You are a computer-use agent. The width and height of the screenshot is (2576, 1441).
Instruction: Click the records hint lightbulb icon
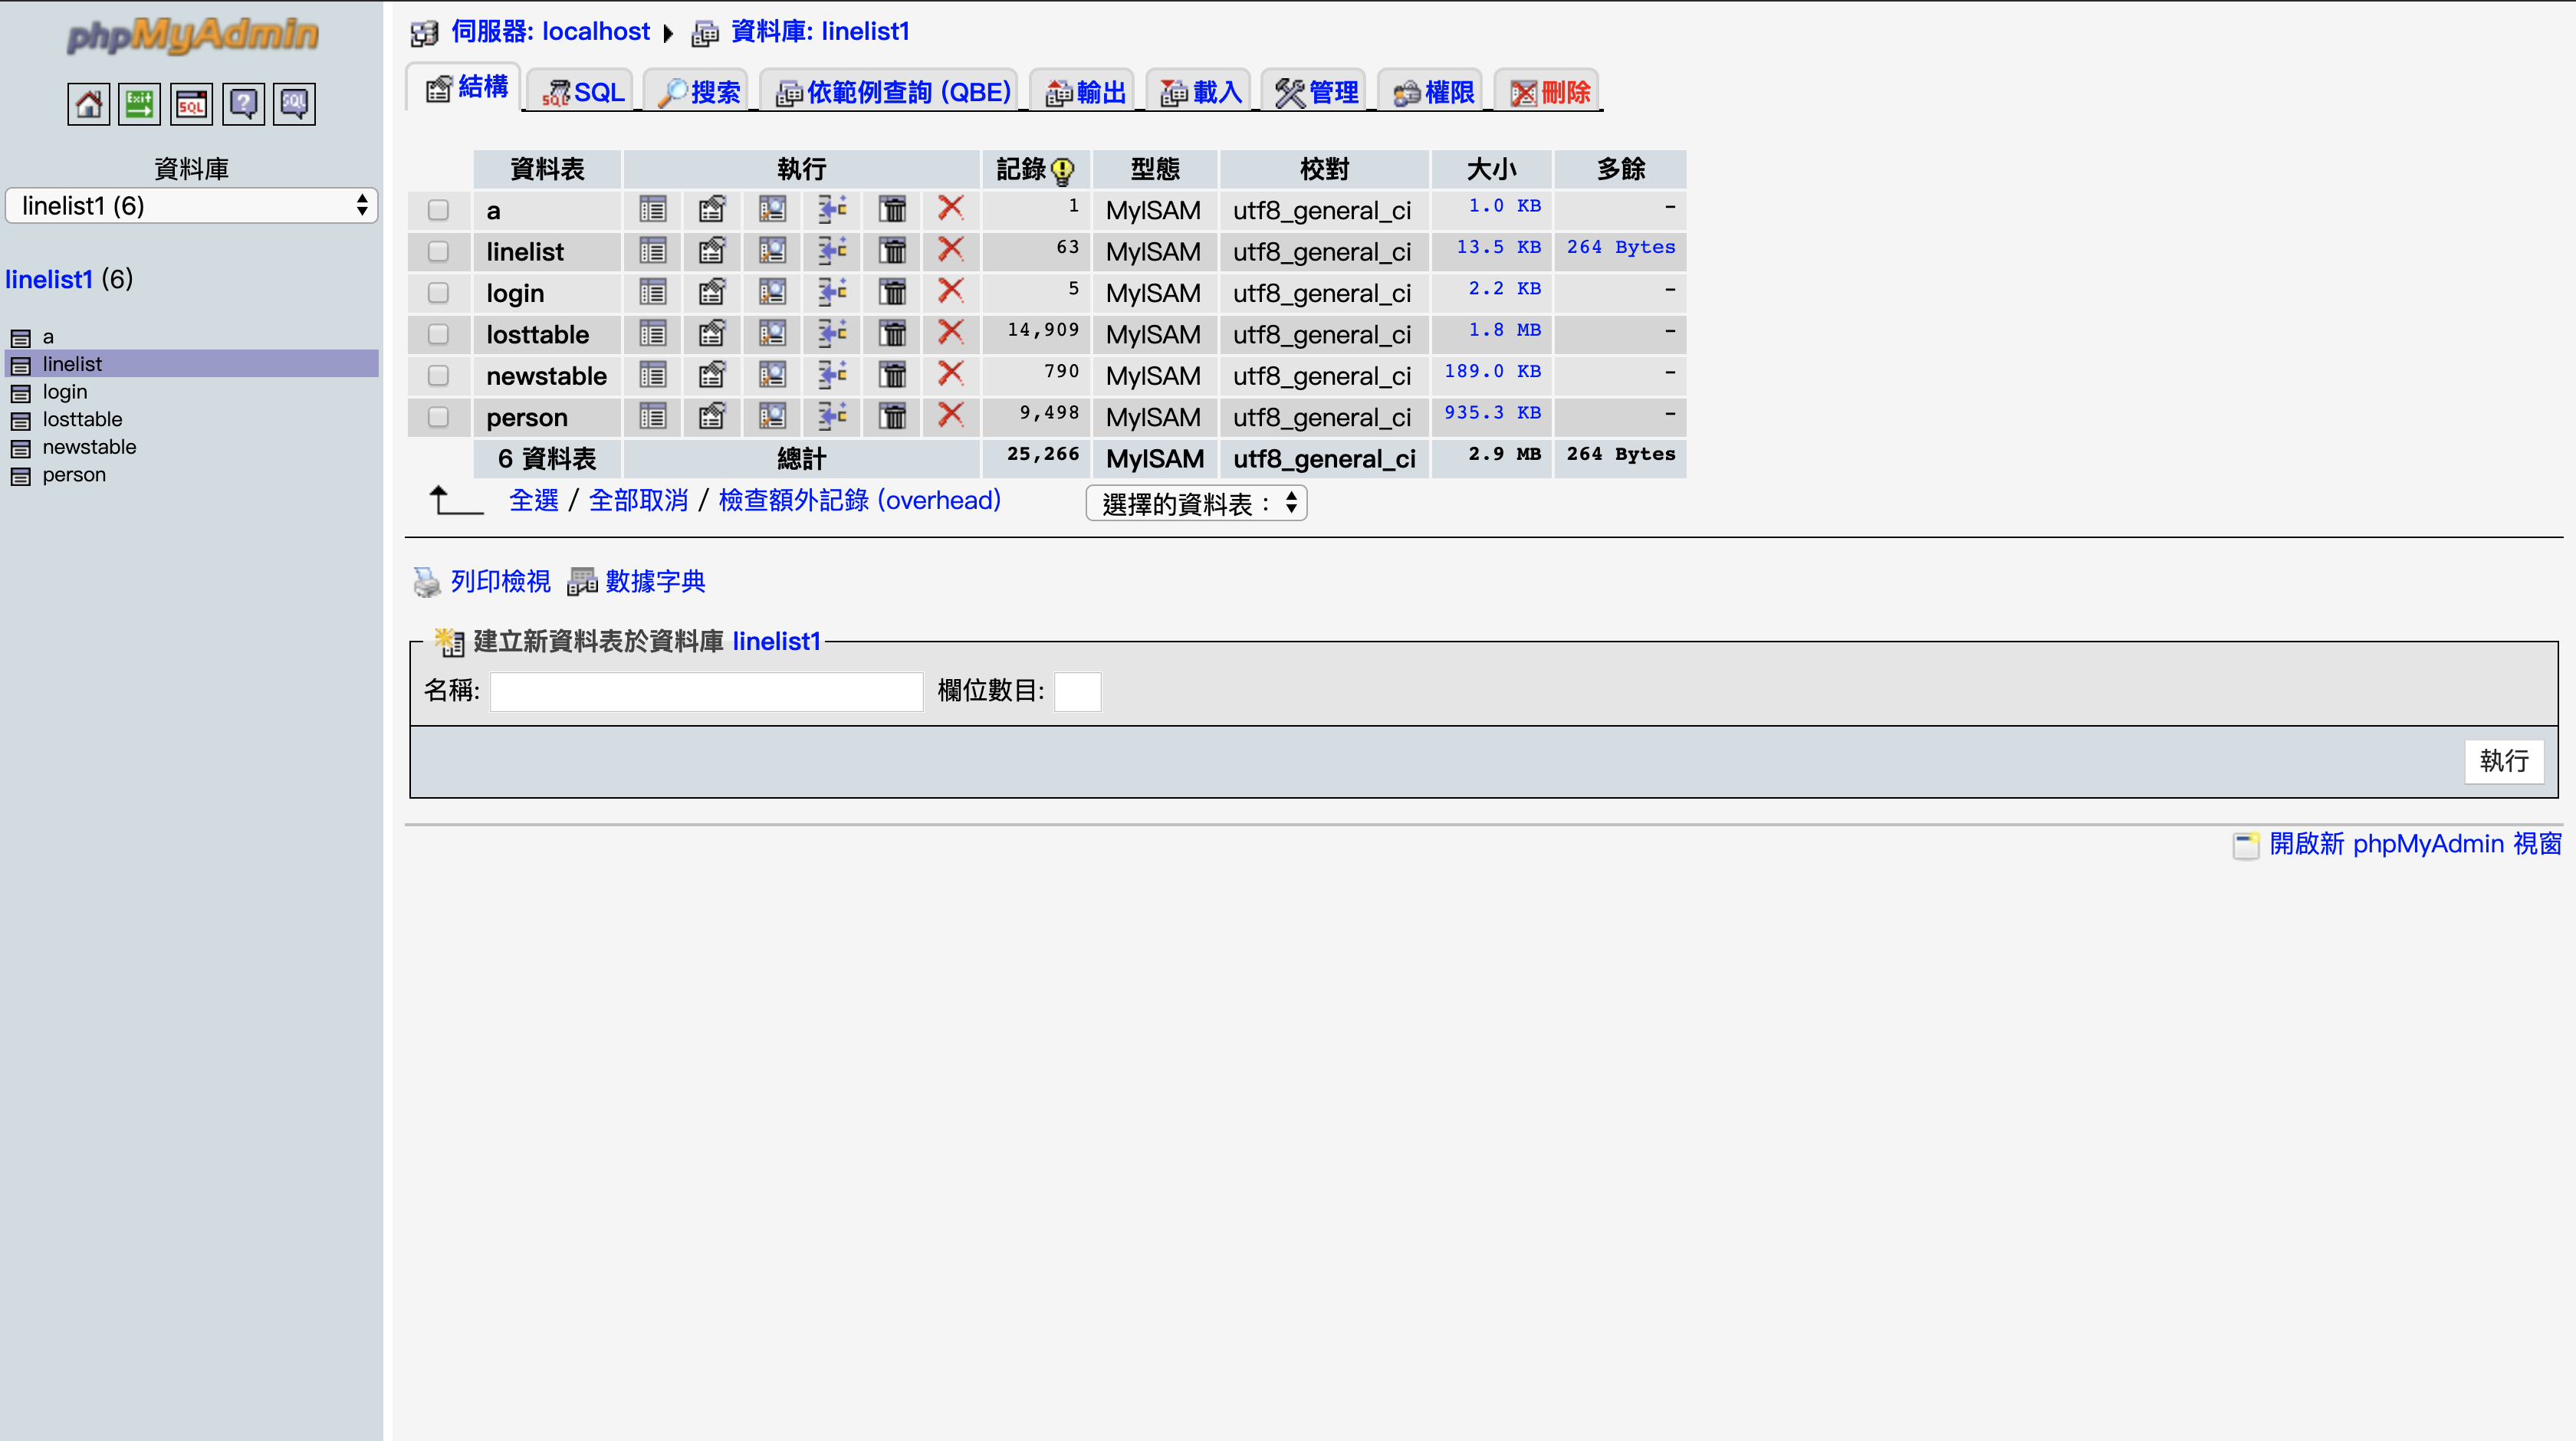1063,171
